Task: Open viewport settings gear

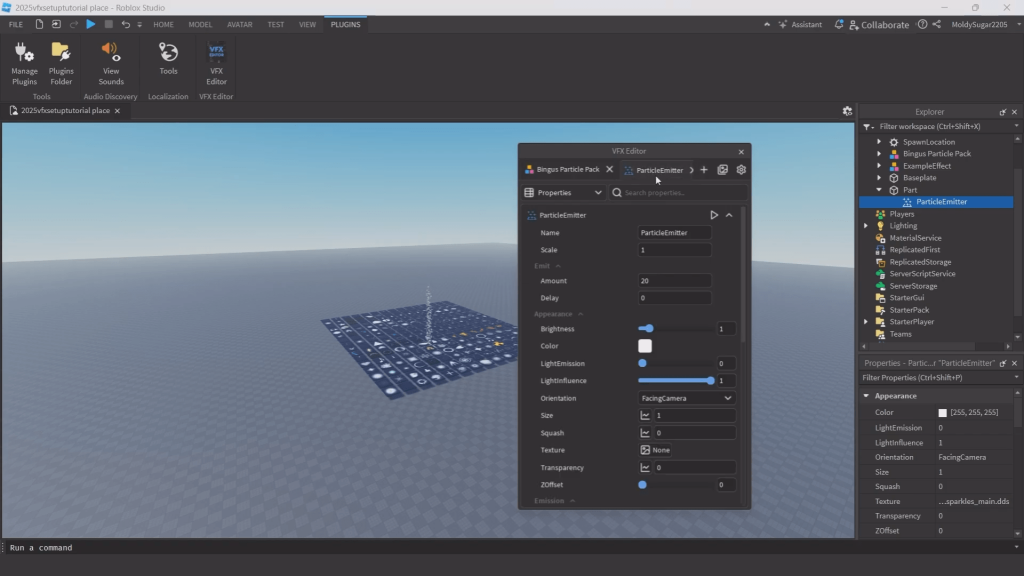Action: coord(847,111)
